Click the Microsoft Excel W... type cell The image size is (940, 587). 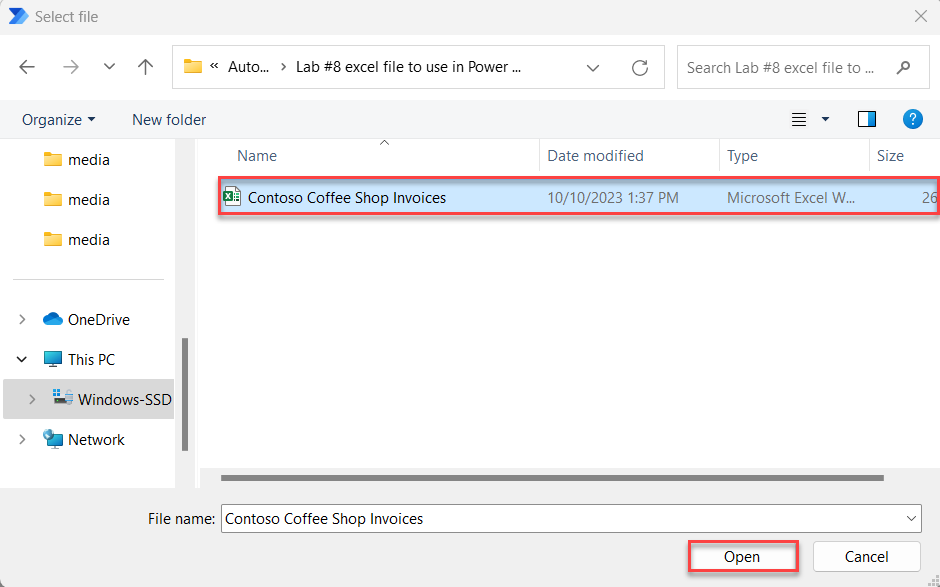coord(791,198)
